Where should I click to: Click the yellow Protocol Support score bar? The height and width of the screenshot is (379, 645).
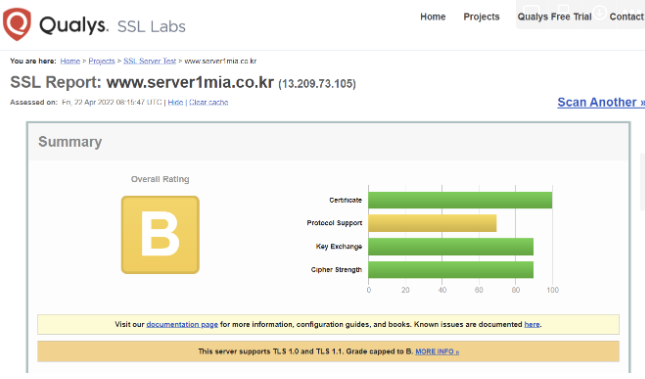(432, 223)
